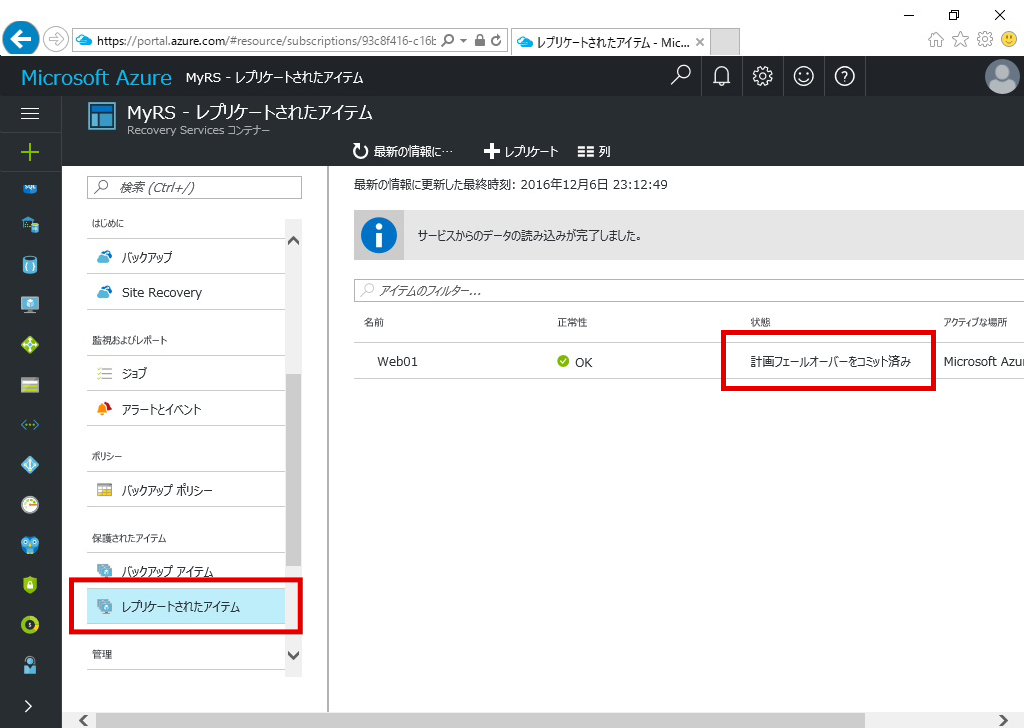Click the address bar search magnifier icon

pyautogui.click(x=447, y=40)
